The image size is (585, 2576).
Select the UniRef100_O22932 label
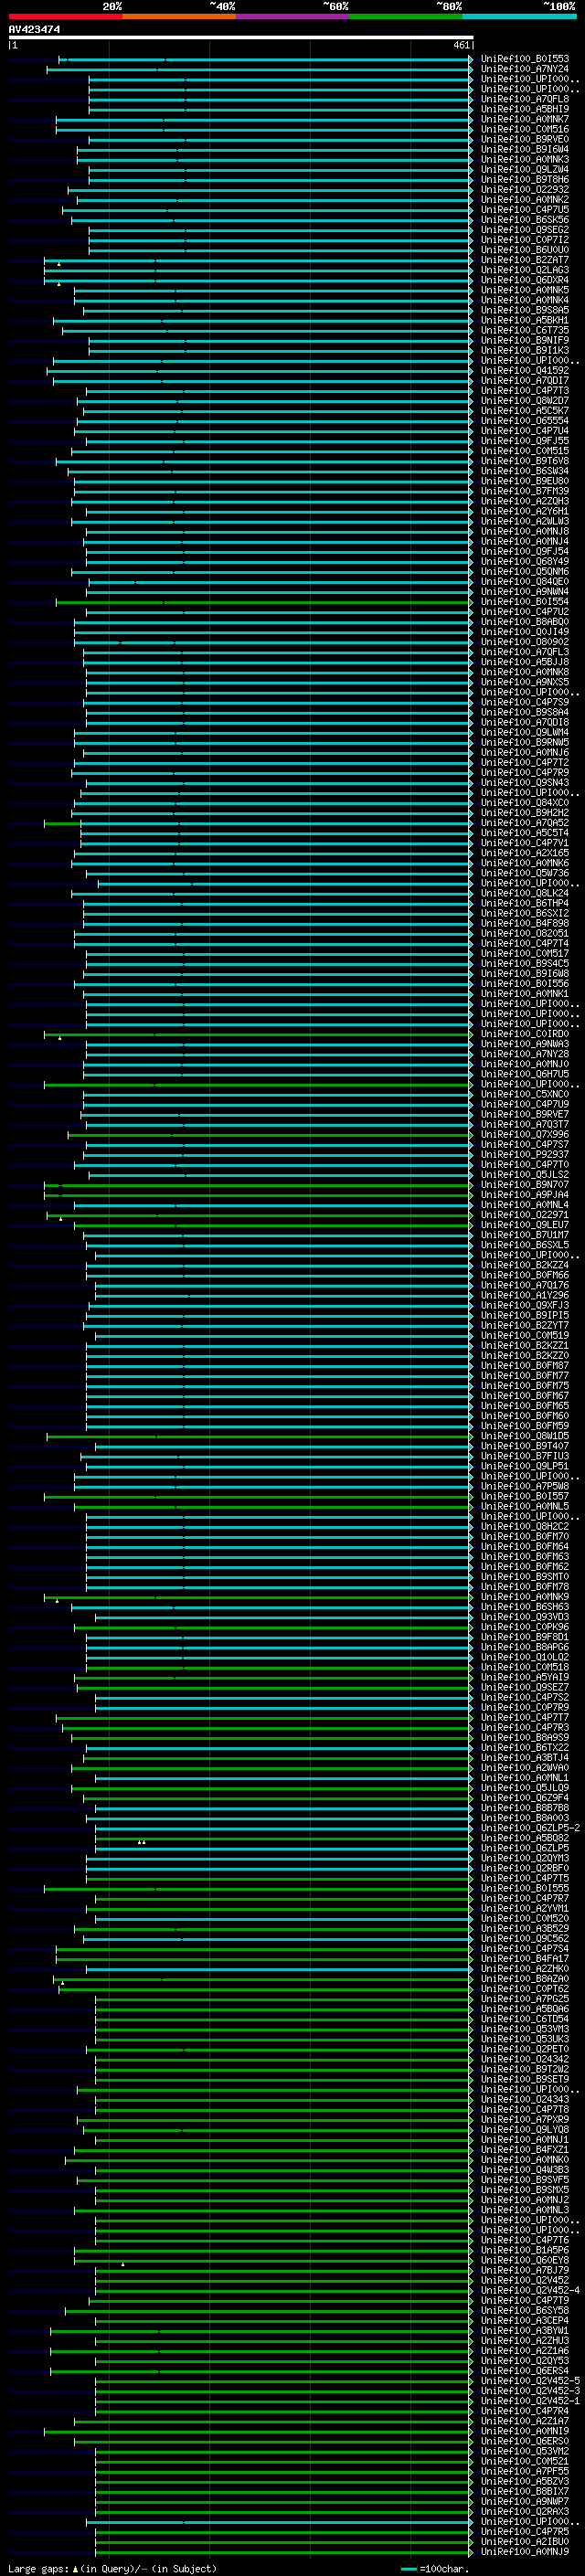(525, 189)
